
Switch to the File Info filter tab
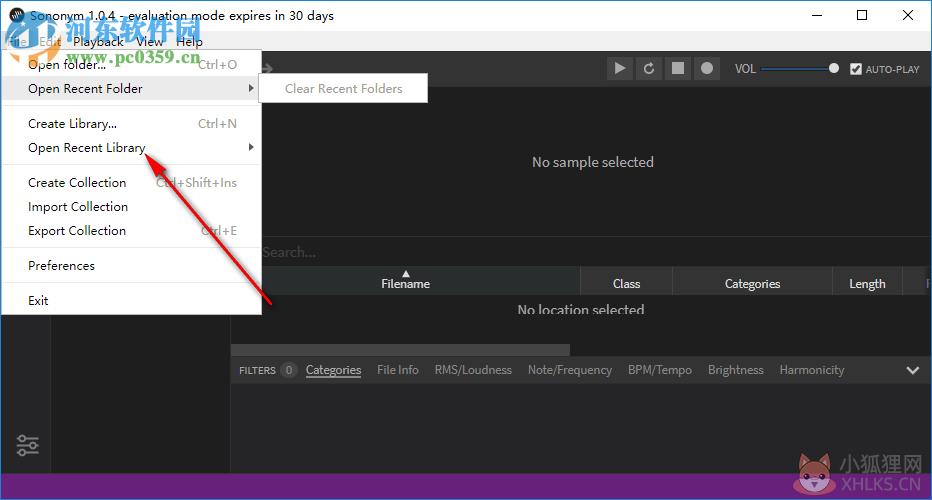pyautogui.click(x=398, y=370)
